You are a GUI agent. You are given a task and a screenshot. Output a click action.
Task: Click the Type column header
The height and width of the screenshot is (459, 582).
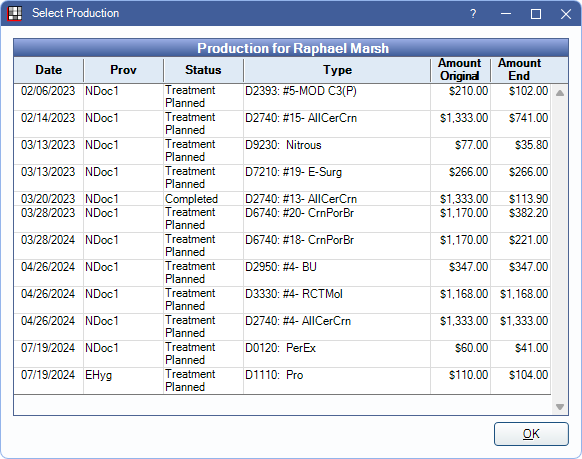tap(337, 70)
